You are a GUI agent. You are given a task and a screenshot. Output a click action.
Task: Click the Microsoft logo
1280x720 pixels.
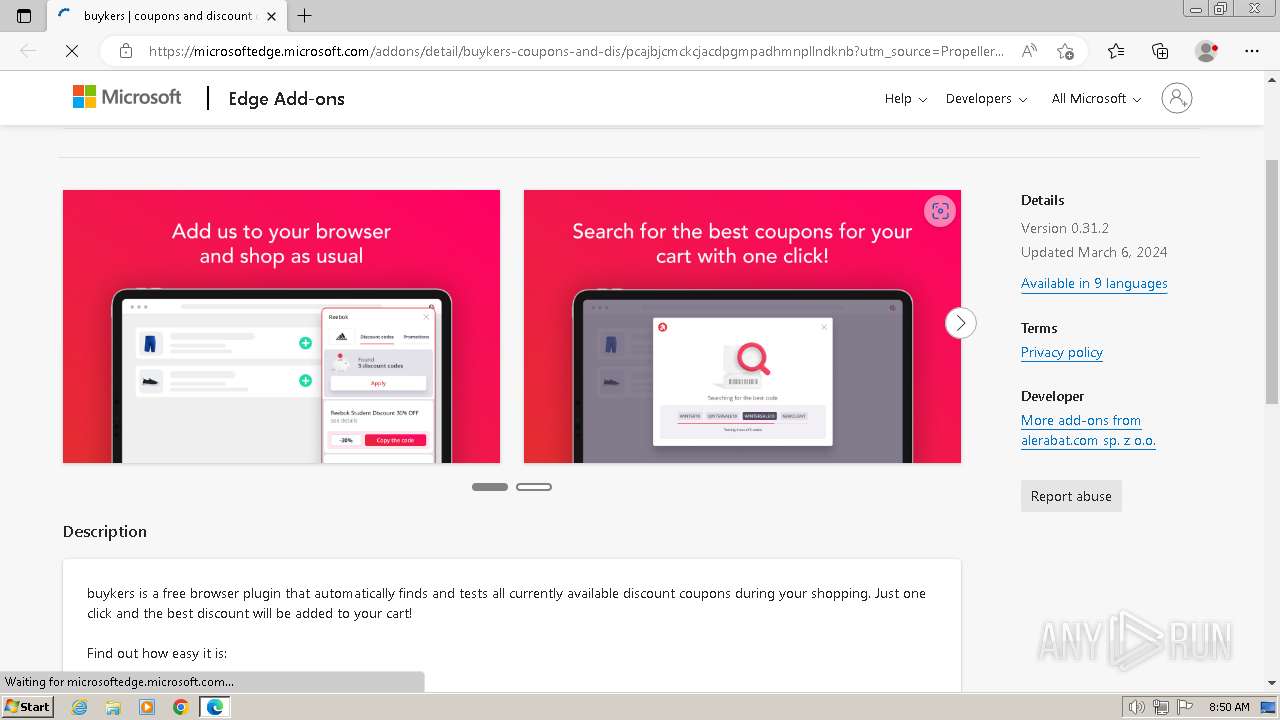pos(127,97)
